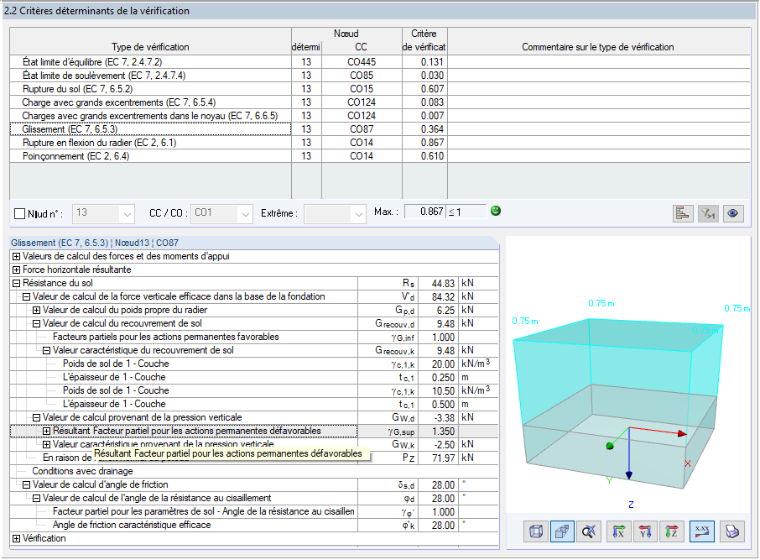Toggle the x.xx dimension values display
The image size is (760, 560).
[702, 531]
